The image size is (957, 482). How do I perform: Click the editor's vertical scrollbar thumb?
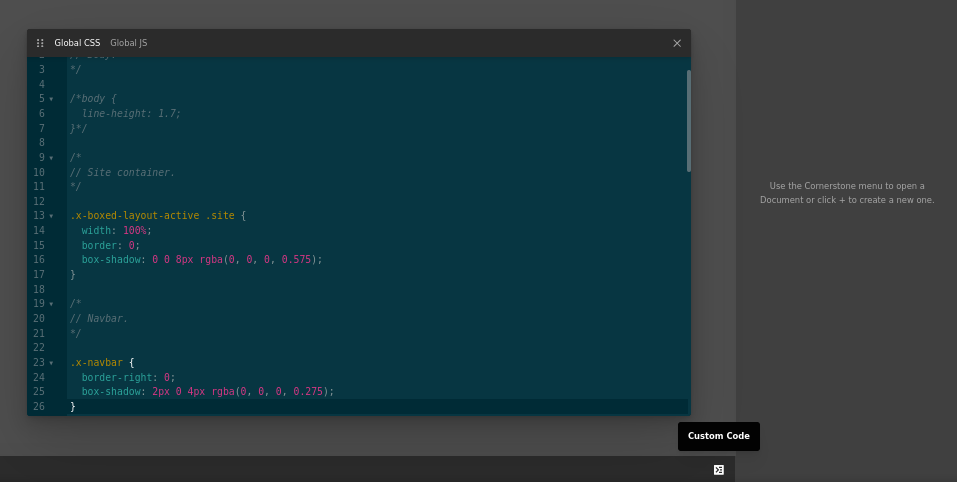[x=688, y=120]
